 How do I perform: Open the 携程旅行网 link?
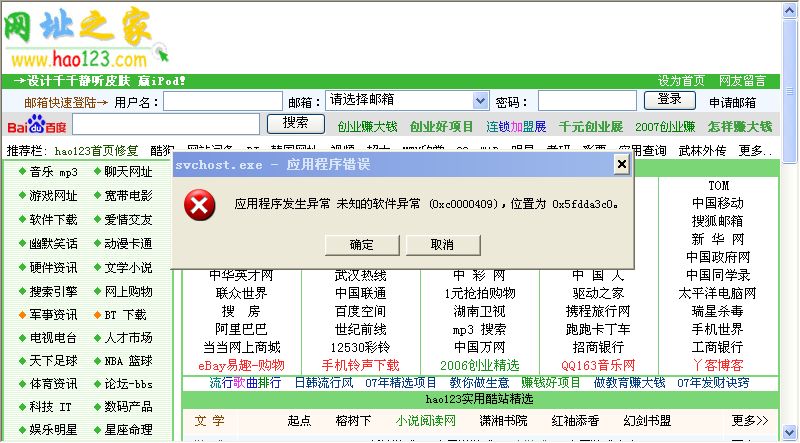pyautogui.click(x=598, y=311)
